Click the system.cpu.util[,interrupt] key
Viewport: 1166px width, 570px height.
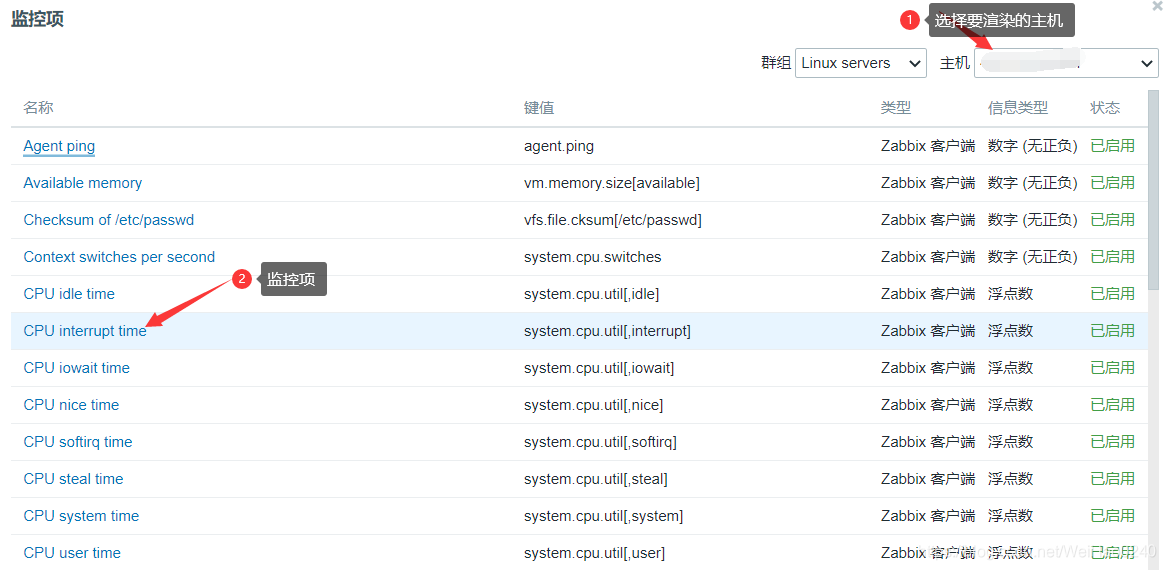click(x=608, y=331)
